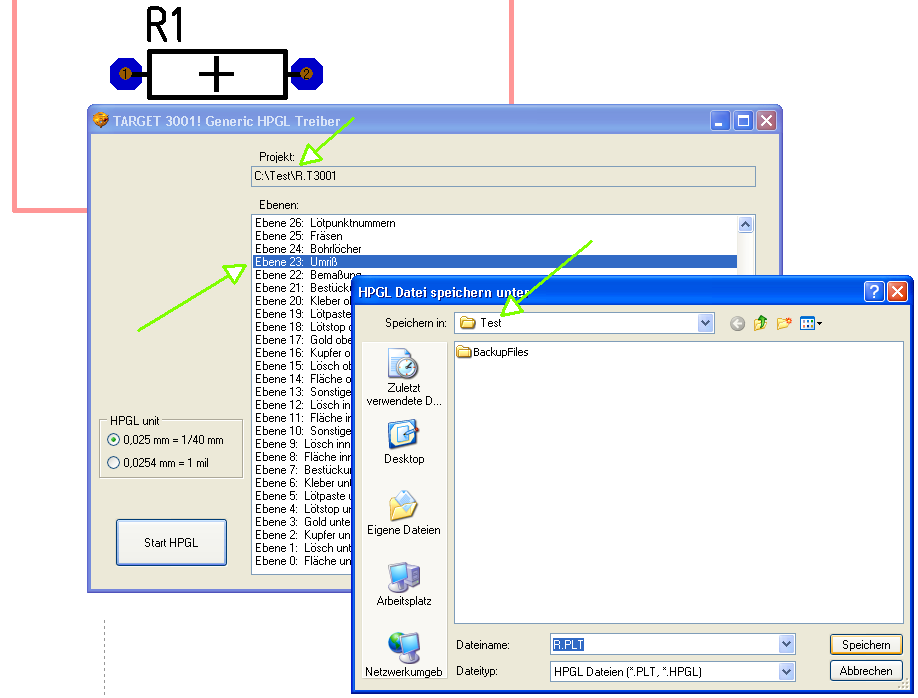Select Ebene 20 Kleber row
The image size is (918, 698).
302,300
